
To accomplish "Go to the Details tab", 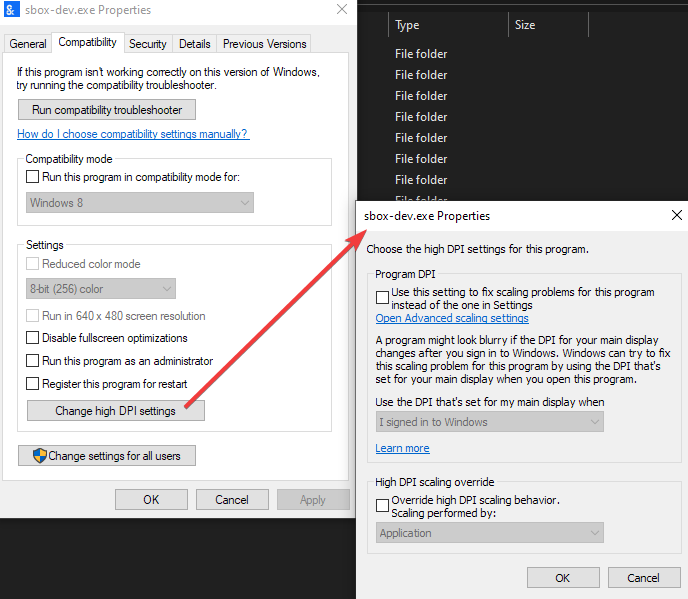I will coord(194,44).
